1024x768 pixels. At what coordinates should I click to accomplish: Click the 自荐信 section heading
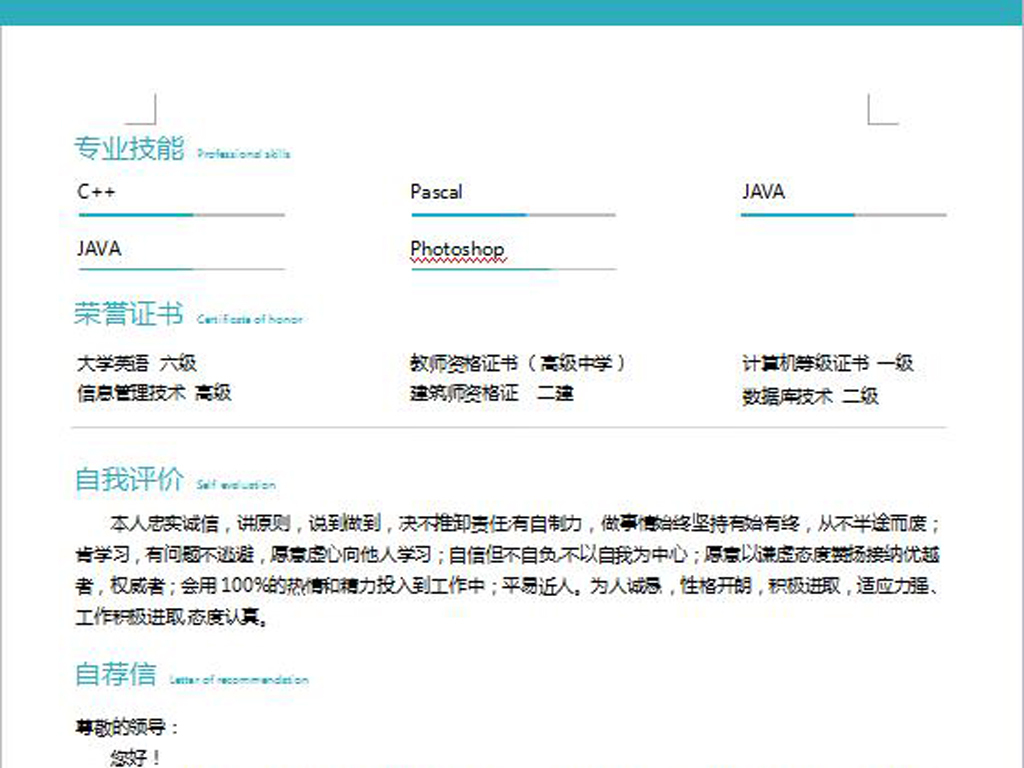pos(115,674)
